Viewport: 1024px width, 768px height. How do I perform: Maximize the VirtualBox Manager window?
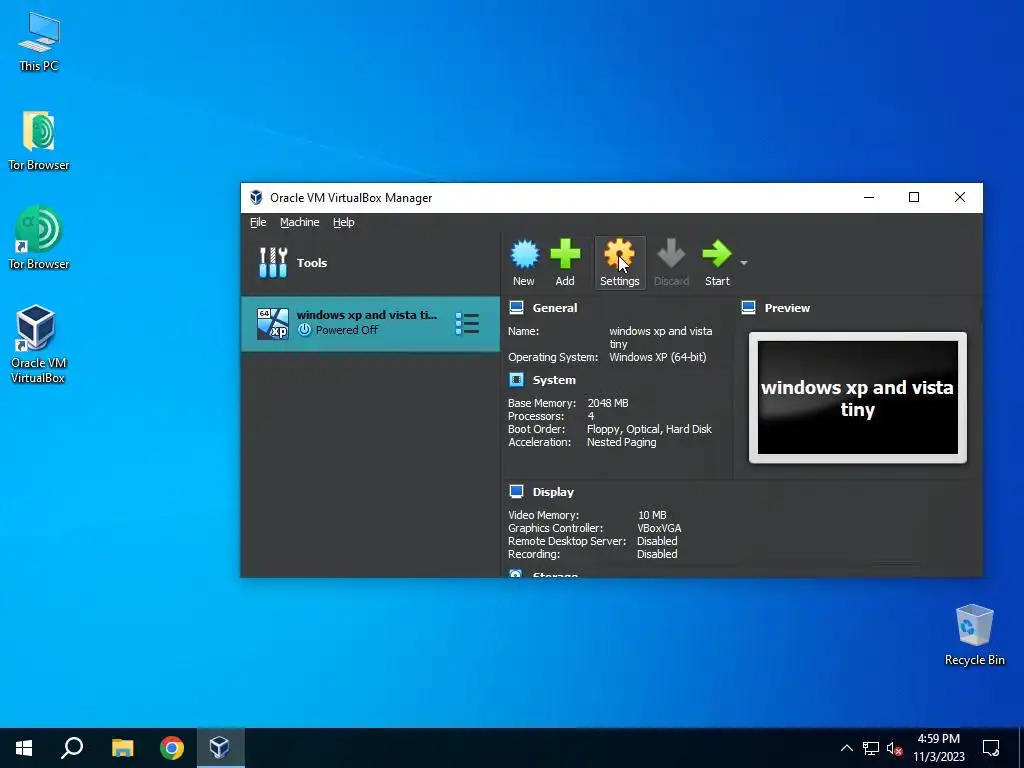pyautogui.click(x=914, y=197)
